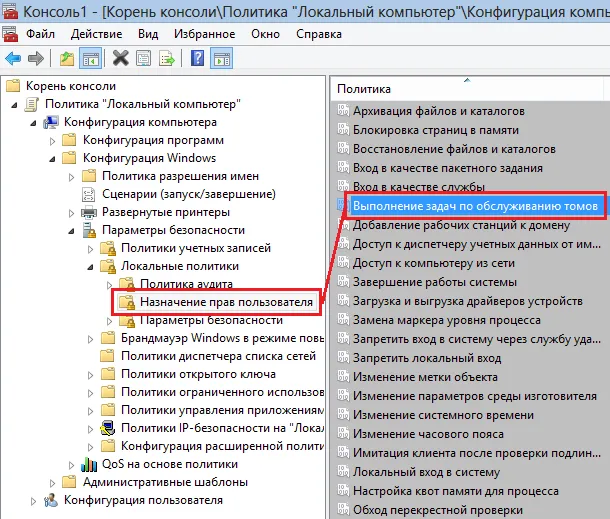Image resolution: width=610 pixels, height=519 pixels.
Task: Click the policy icon beside Архивация файлов и каталогов
Action: 343,110
